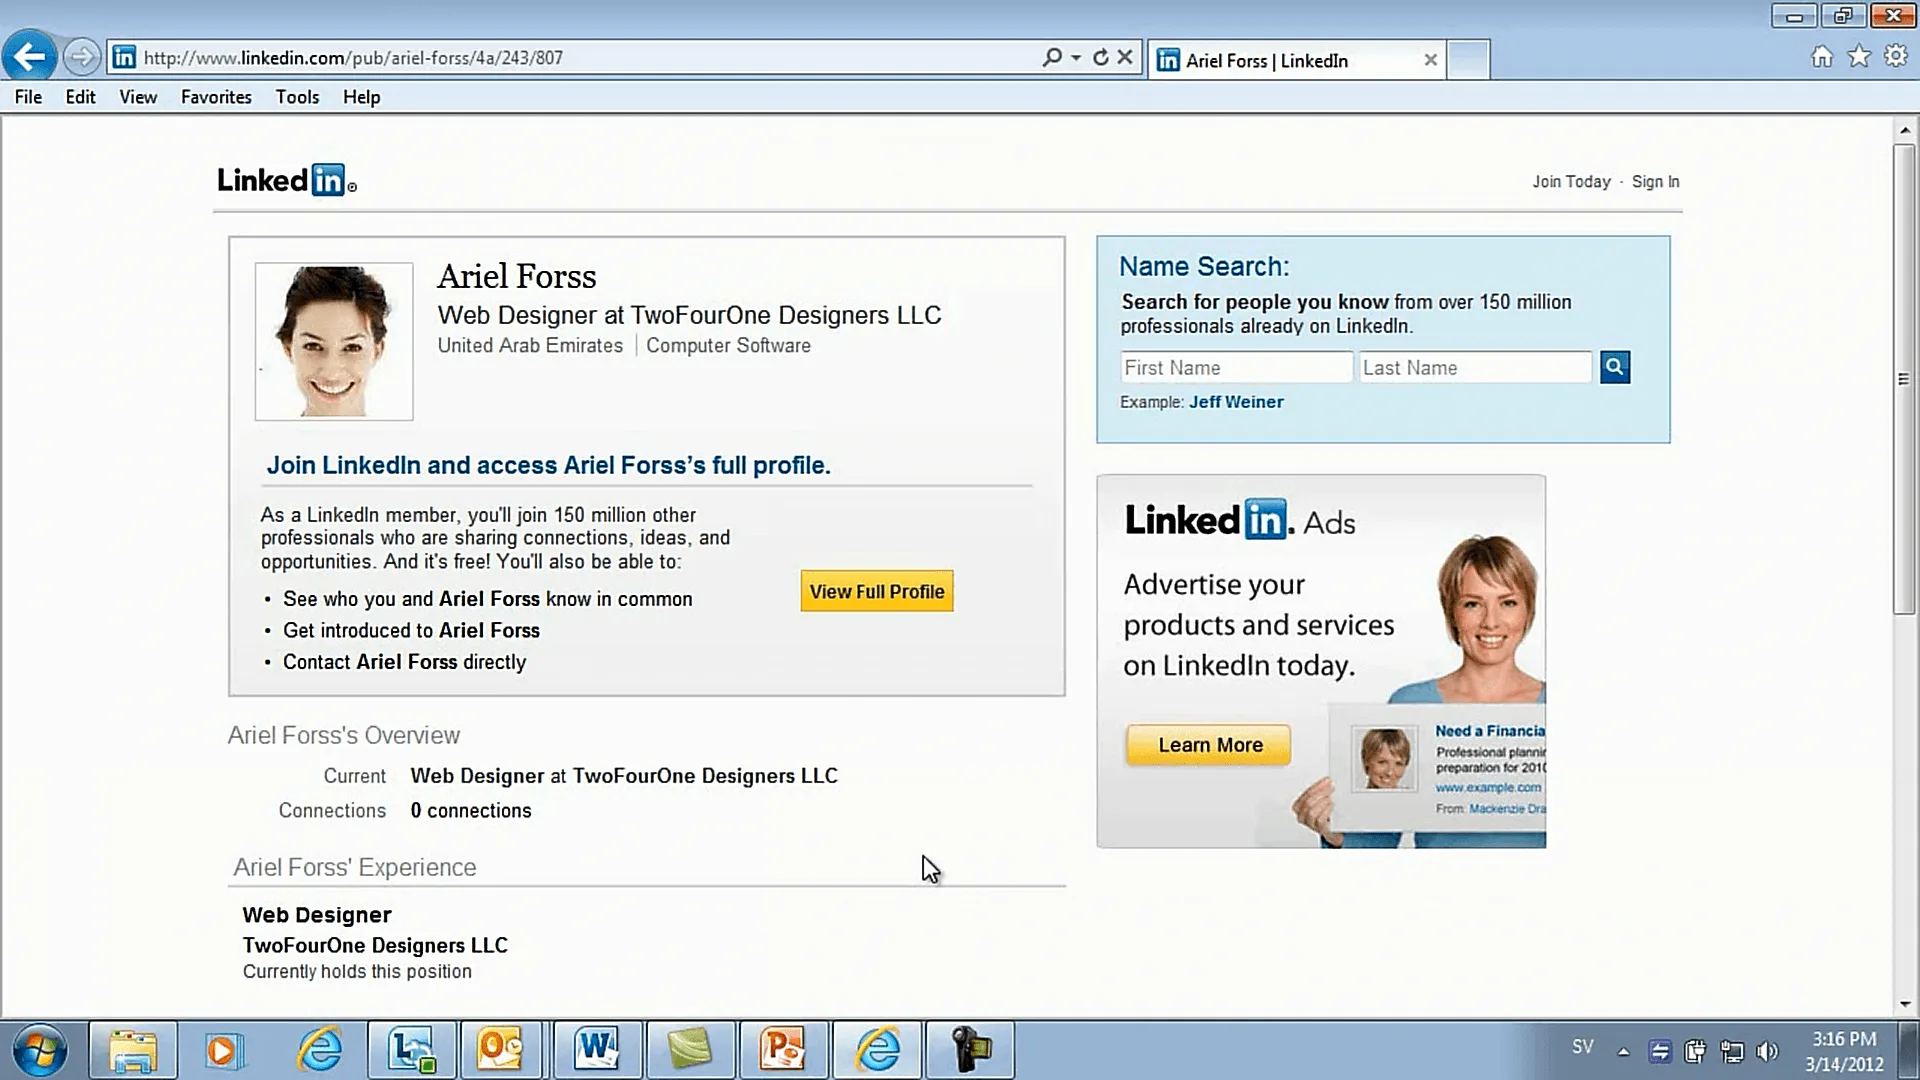Screen dimensions: 1920x1080
Task: Refresh the page with the reload icon
Action: pyautogui.click(x=1101, y=57)
